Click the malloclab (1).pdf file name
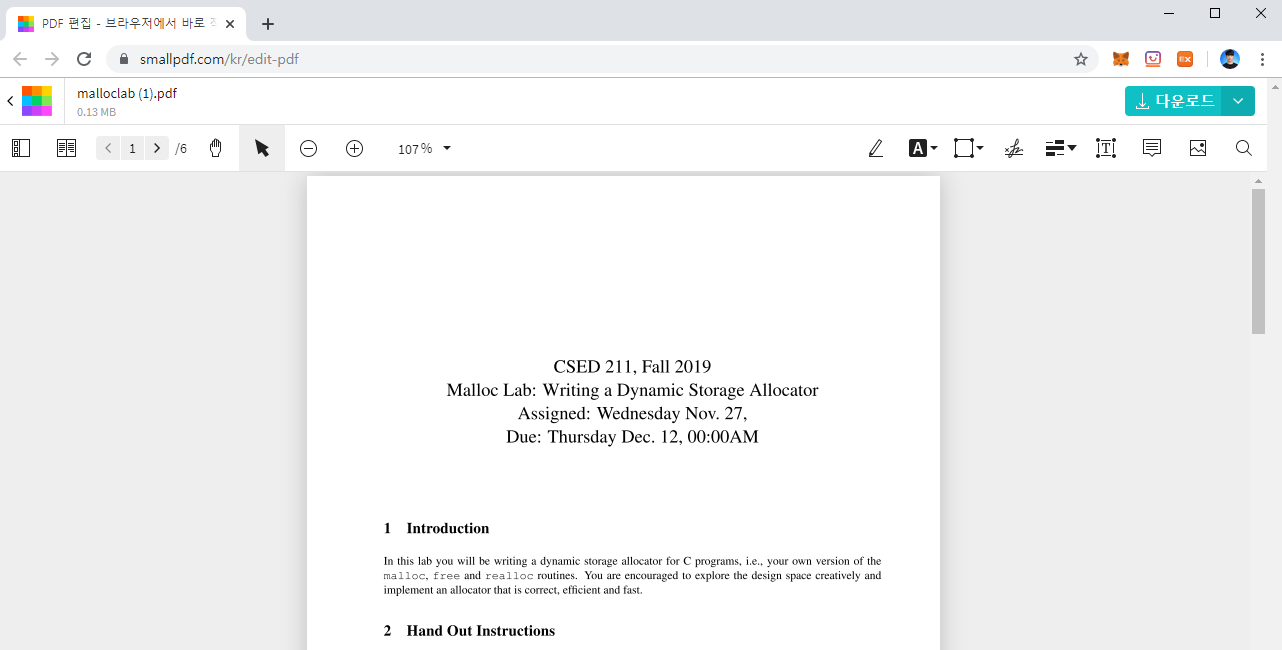1282x650 pixels. [x=127, y=93]
